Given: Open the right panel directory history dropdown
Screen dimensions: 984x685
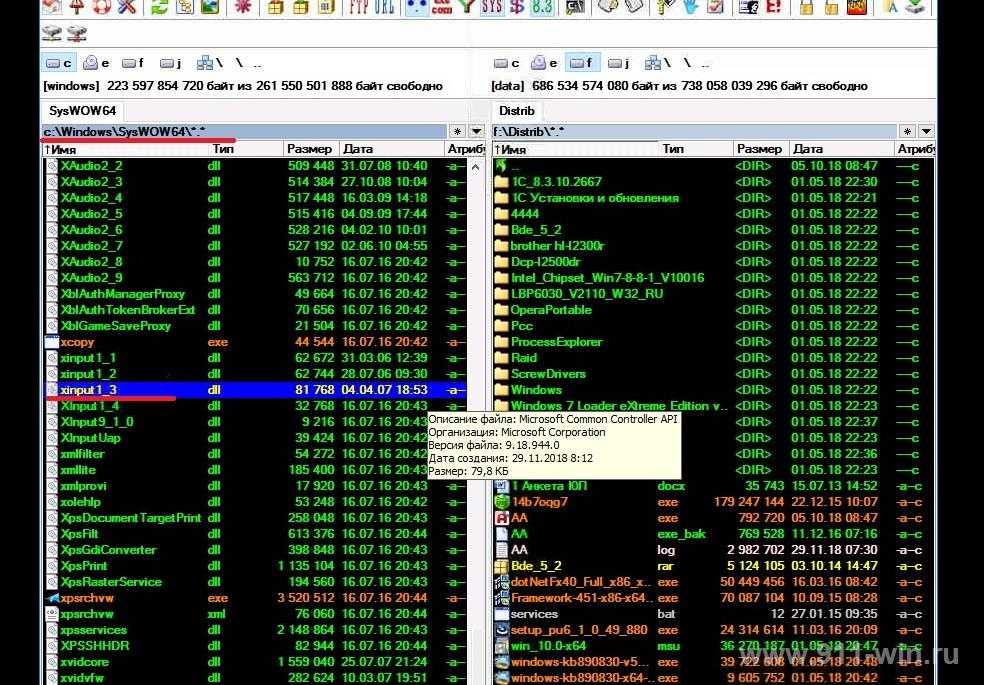Looking at the screenshot, I should click(925, 131).
